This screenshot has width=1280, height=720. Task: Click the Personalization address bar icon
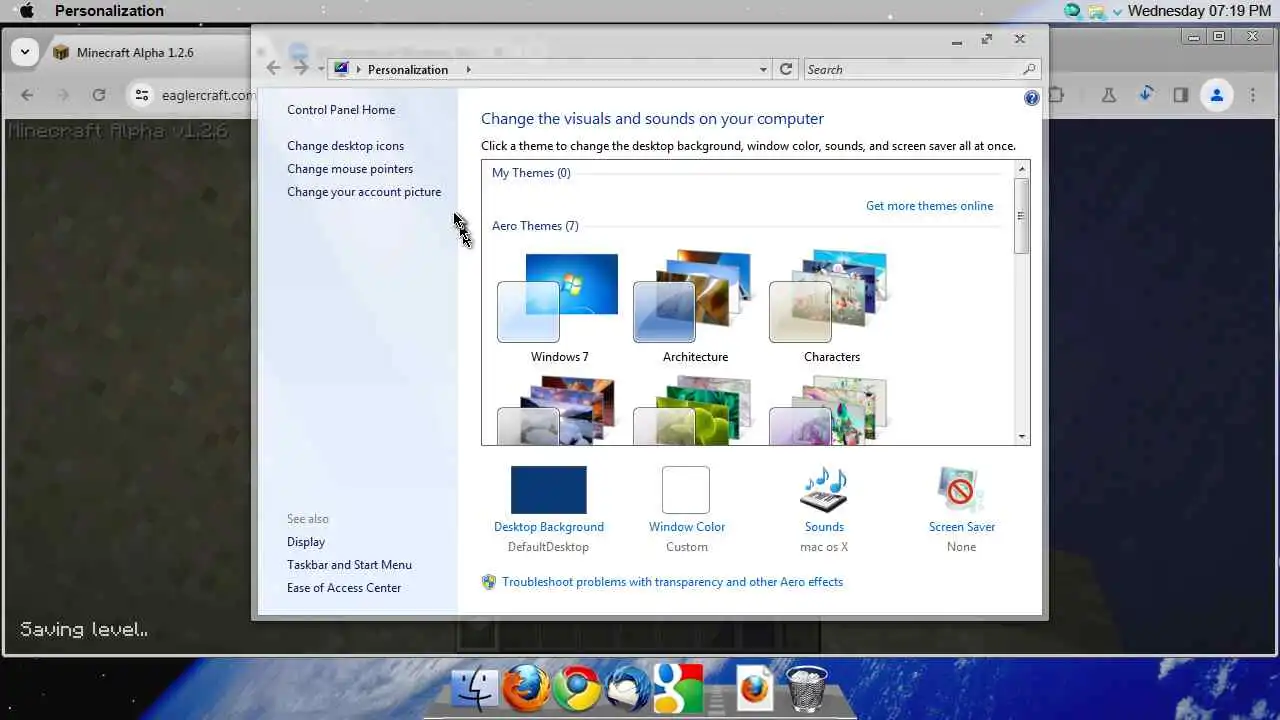click(342, 69)
